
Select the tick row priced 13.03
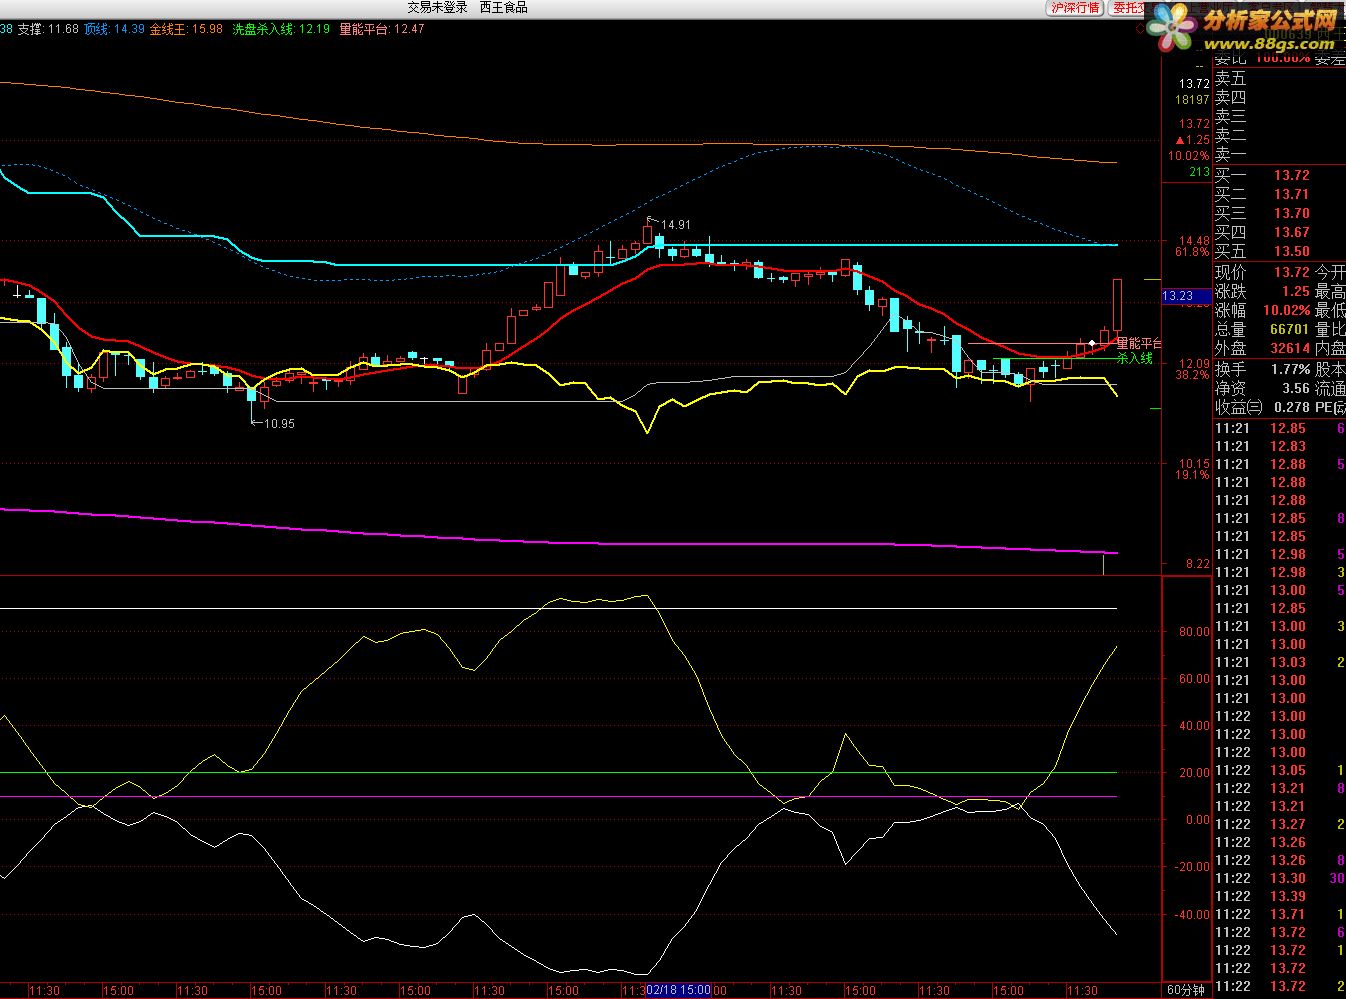pyautogui.click(x=1279, y=662)
